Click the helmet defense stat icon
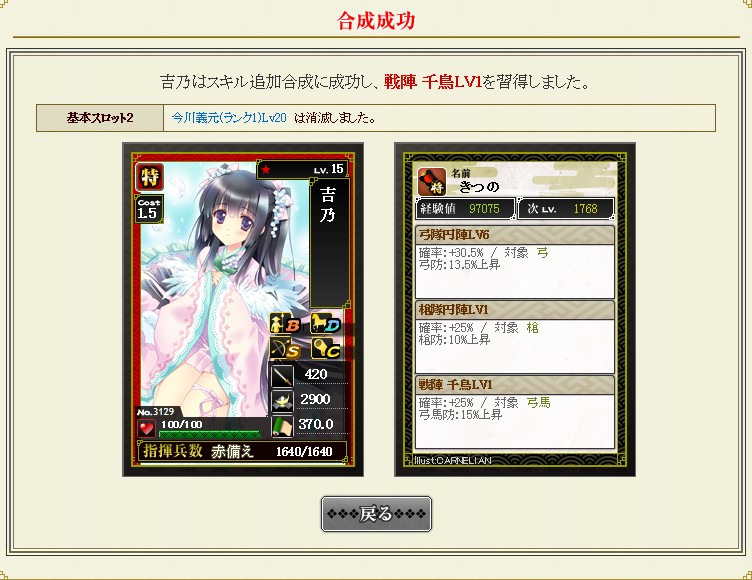The image size is (752, 580). (282, 401)
